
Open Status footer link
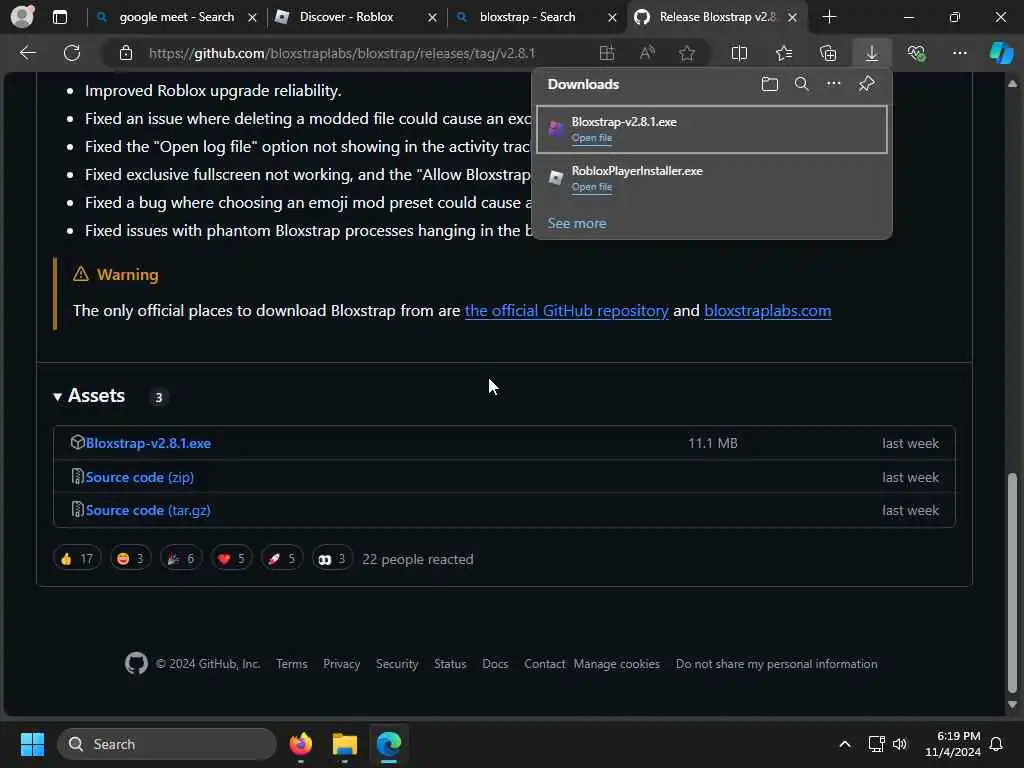point(450,664)
